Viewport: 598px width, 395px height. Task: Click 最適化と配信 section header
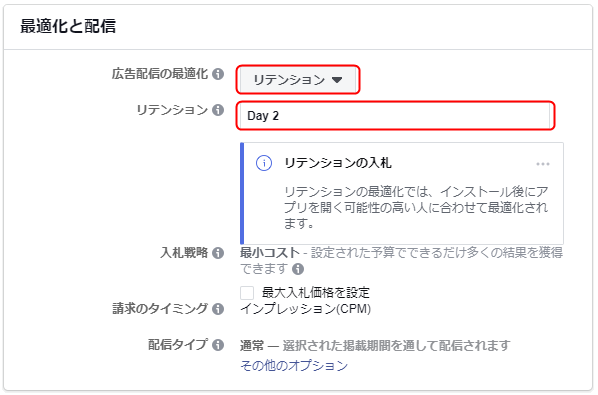68,26
